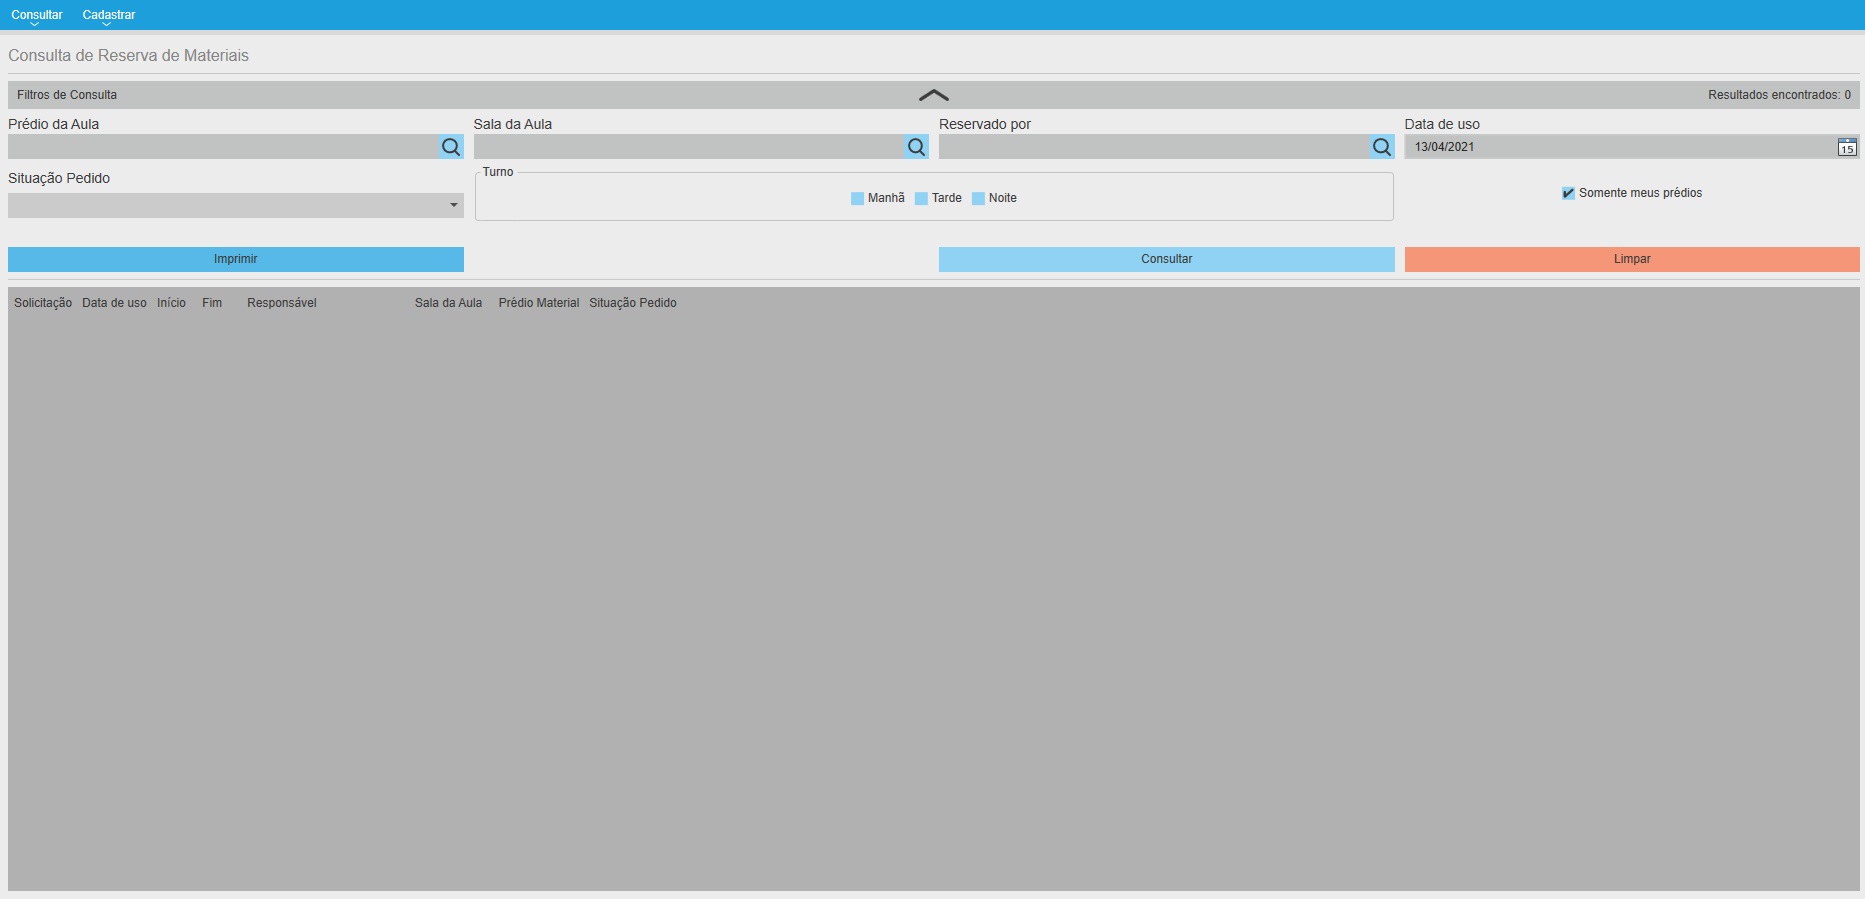
Task: Open the Prédio da Aula search lookup
Action: click(451, 147)
